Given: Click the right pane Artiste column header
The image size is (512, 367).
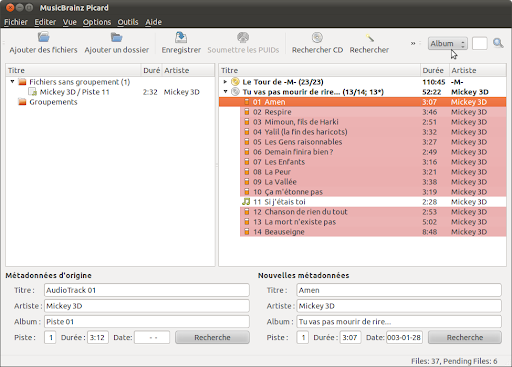Looking at the screenshot, I should tap(477, 70).
